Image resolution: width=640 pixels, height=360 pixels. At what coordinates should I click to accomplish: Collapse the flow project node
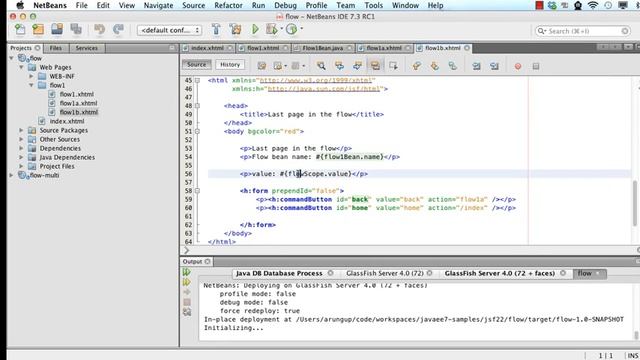(x=11, y=58)
